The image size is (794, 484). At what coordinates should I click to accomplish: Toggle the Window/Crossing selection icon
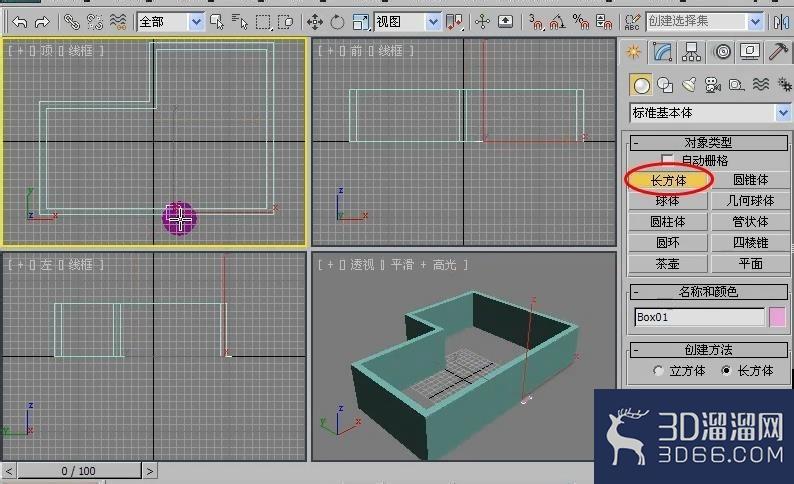(x=286, y=22)
